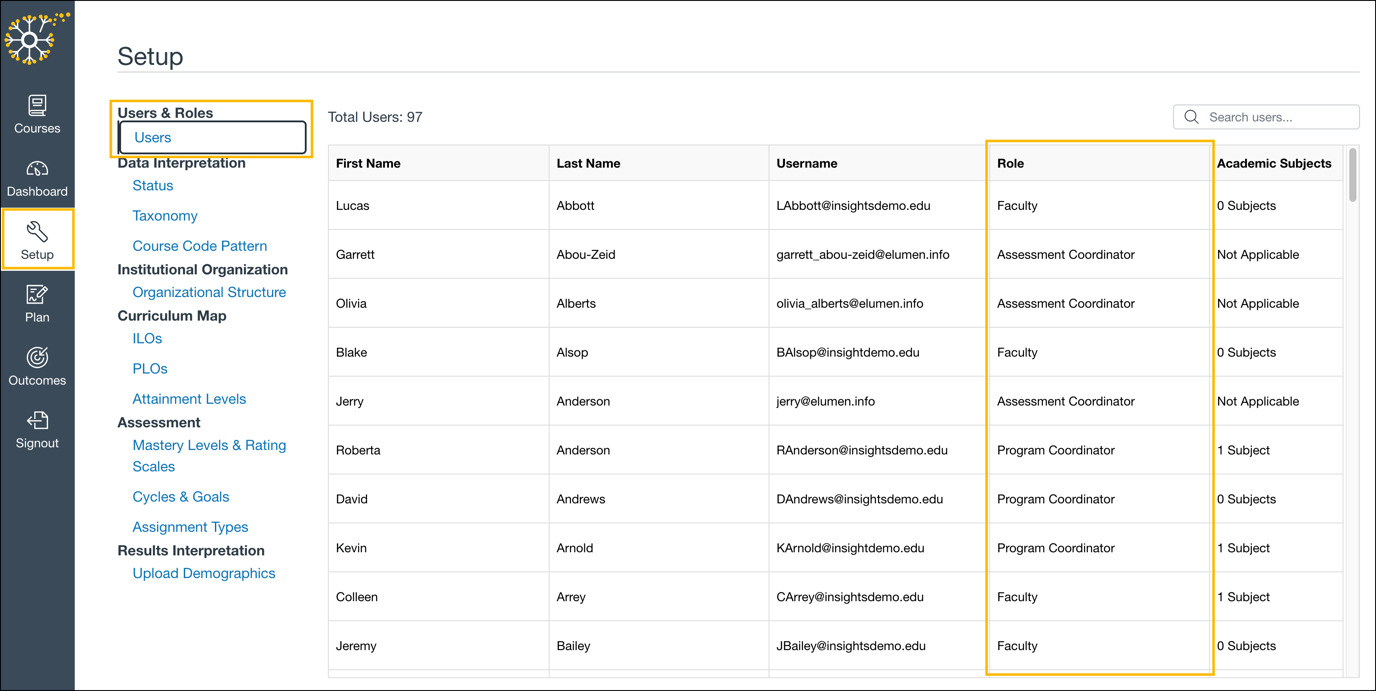Click the search magnifier icon

pyautogui.click(x=1191, y=116)
